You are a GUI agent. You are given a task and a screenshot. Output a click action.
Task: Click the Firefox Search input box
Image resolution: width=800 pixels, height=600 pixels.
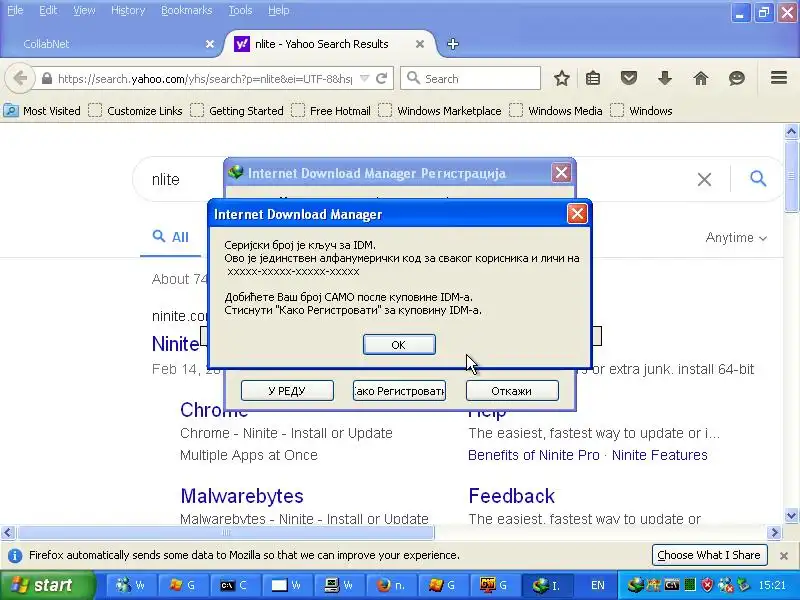coord(470,79)
